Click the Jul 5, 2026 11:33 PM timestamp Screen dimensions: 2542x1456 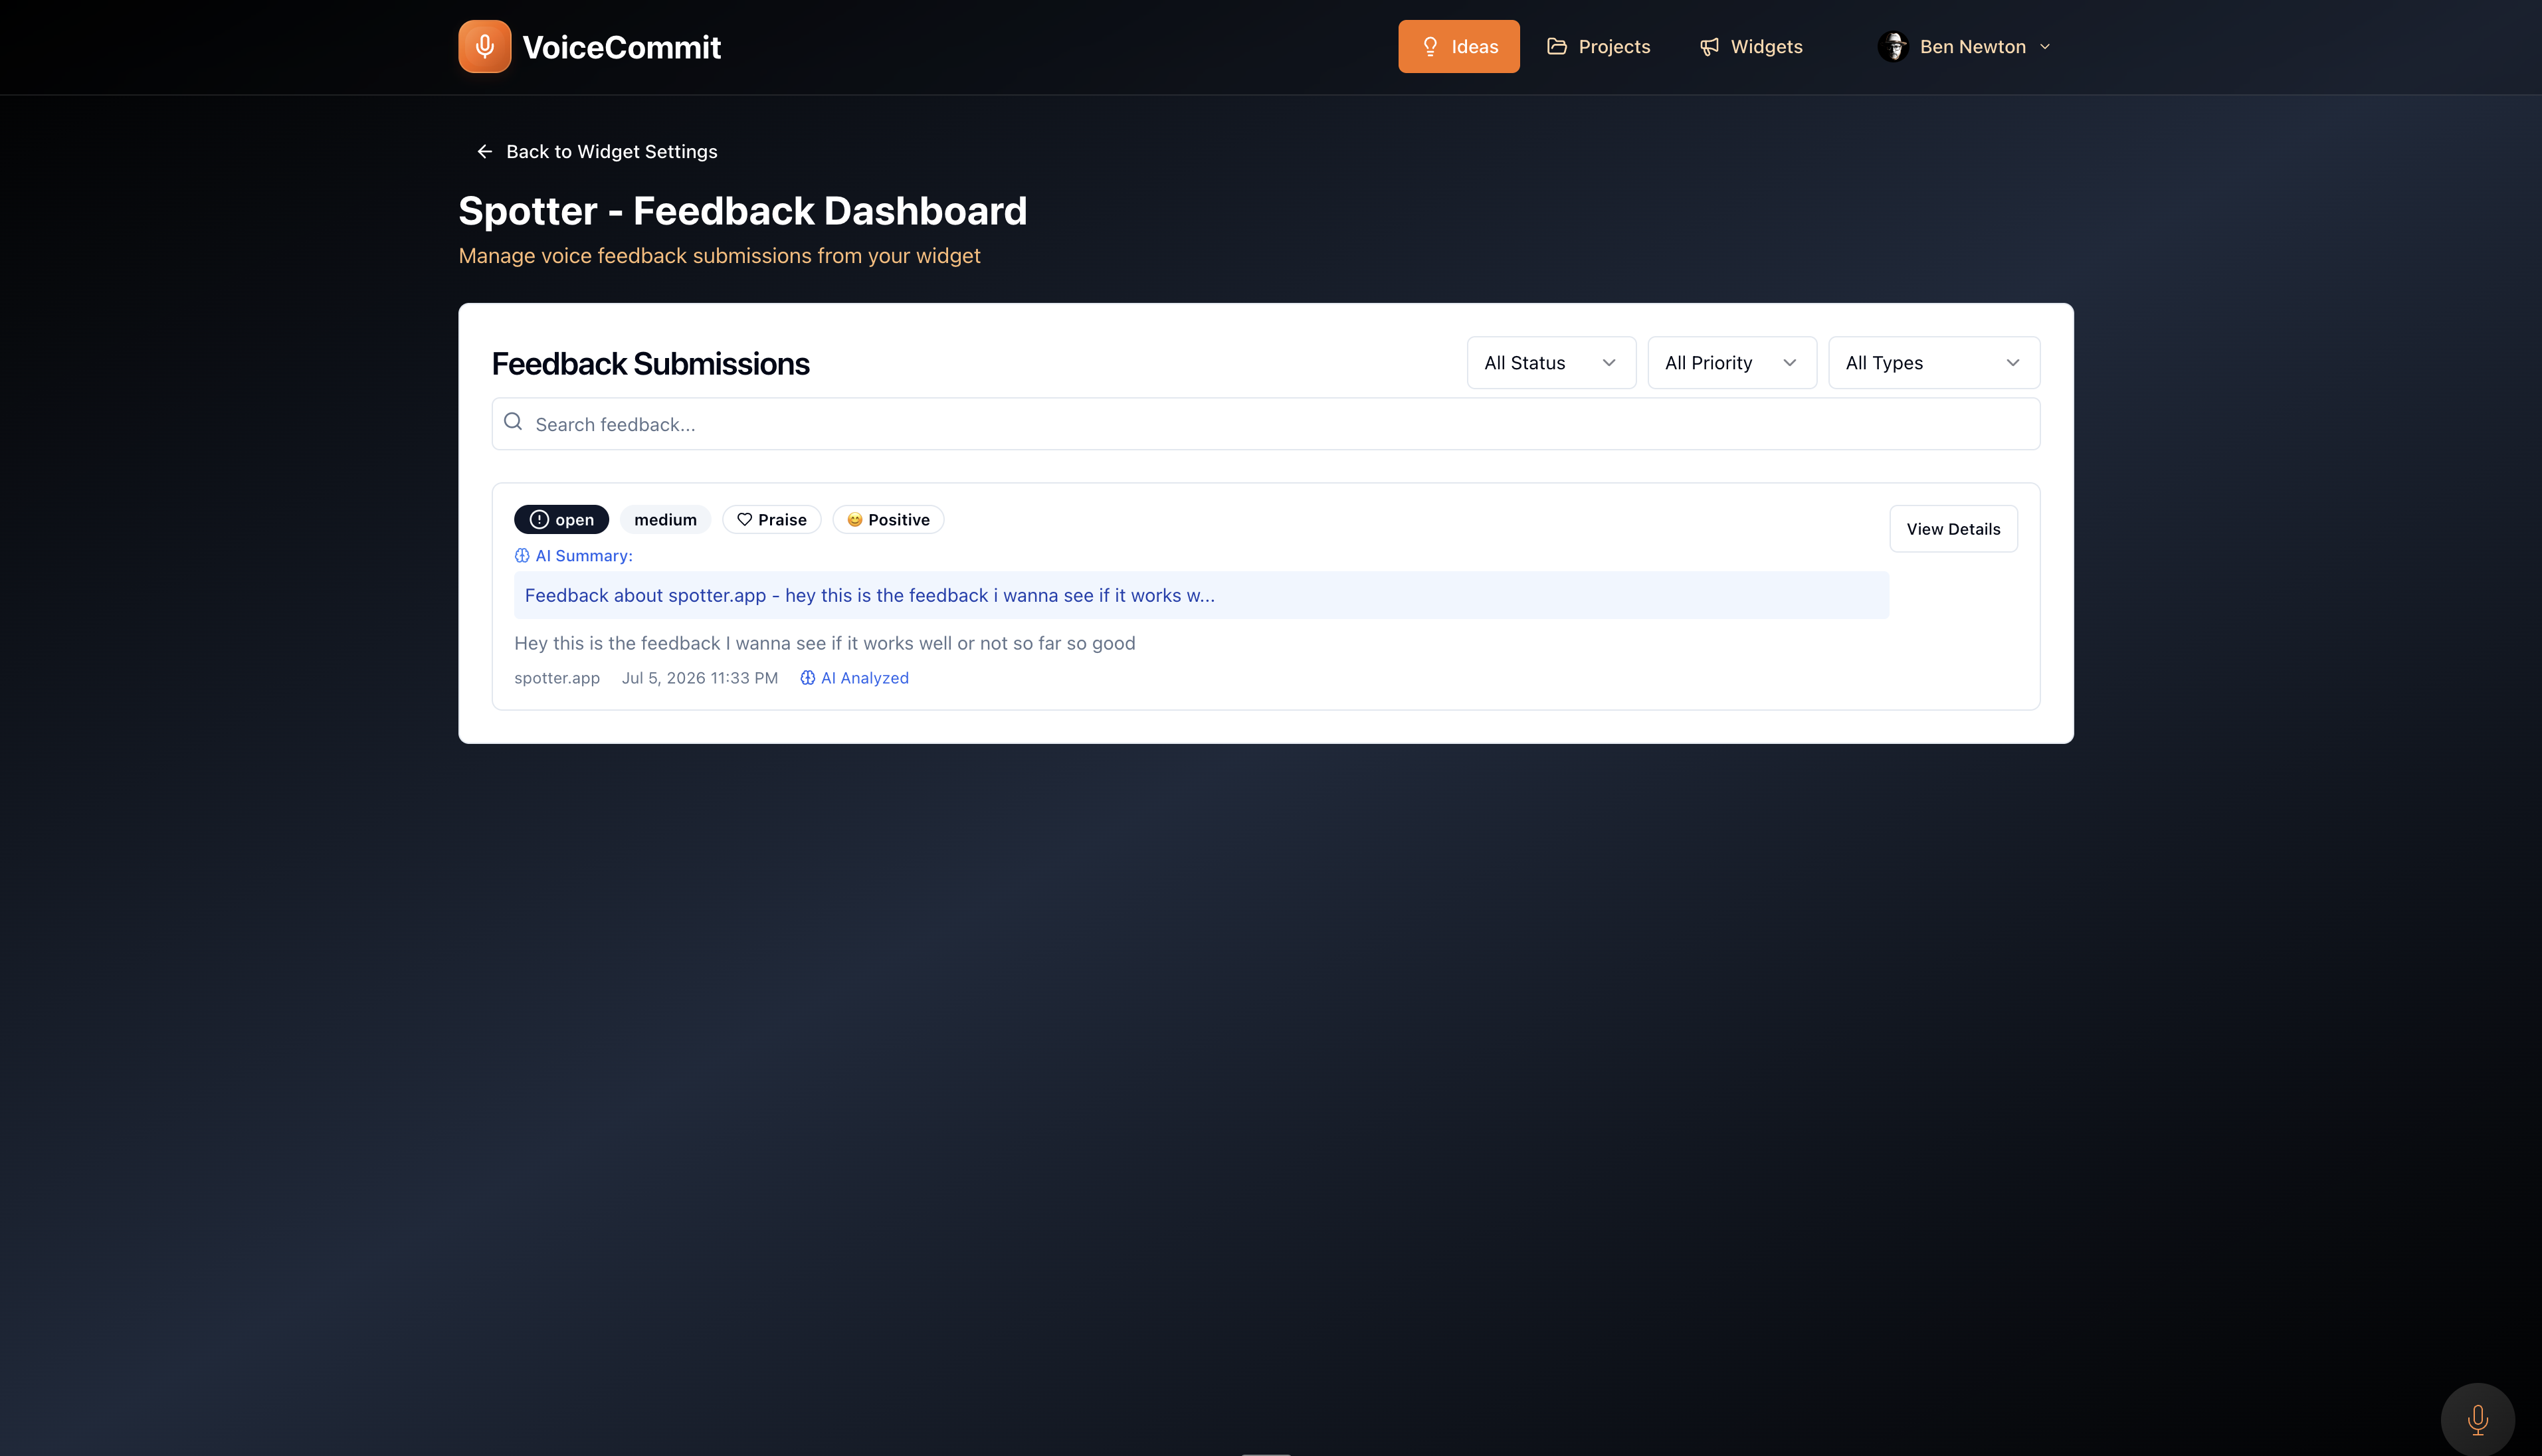700,678
